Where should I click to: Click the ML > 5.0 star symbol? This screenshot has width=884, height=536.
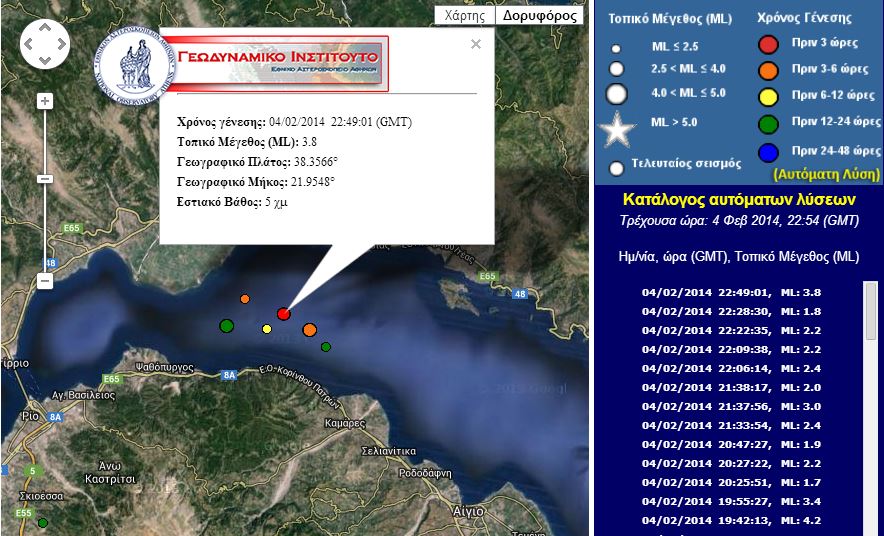click(x=617, y=130)
